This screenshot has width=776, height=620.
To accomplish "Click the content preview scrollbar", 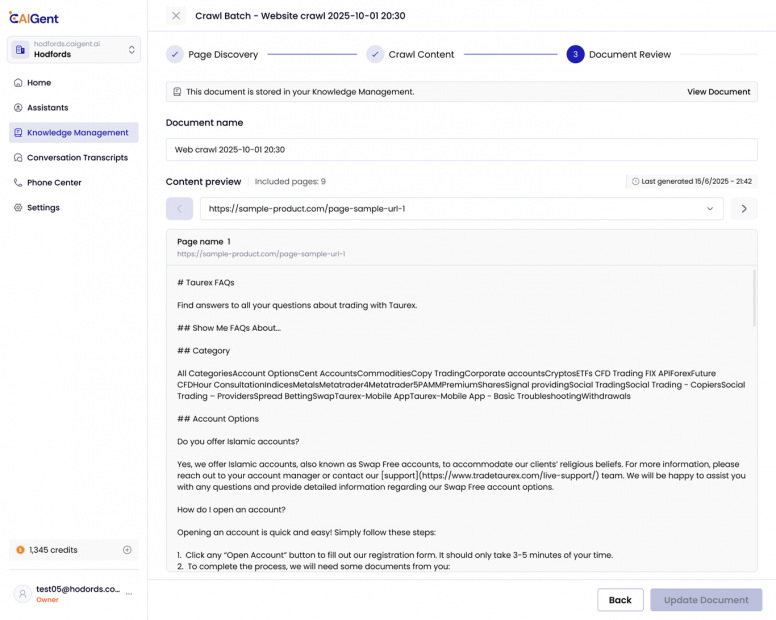I will click(753, 297).
